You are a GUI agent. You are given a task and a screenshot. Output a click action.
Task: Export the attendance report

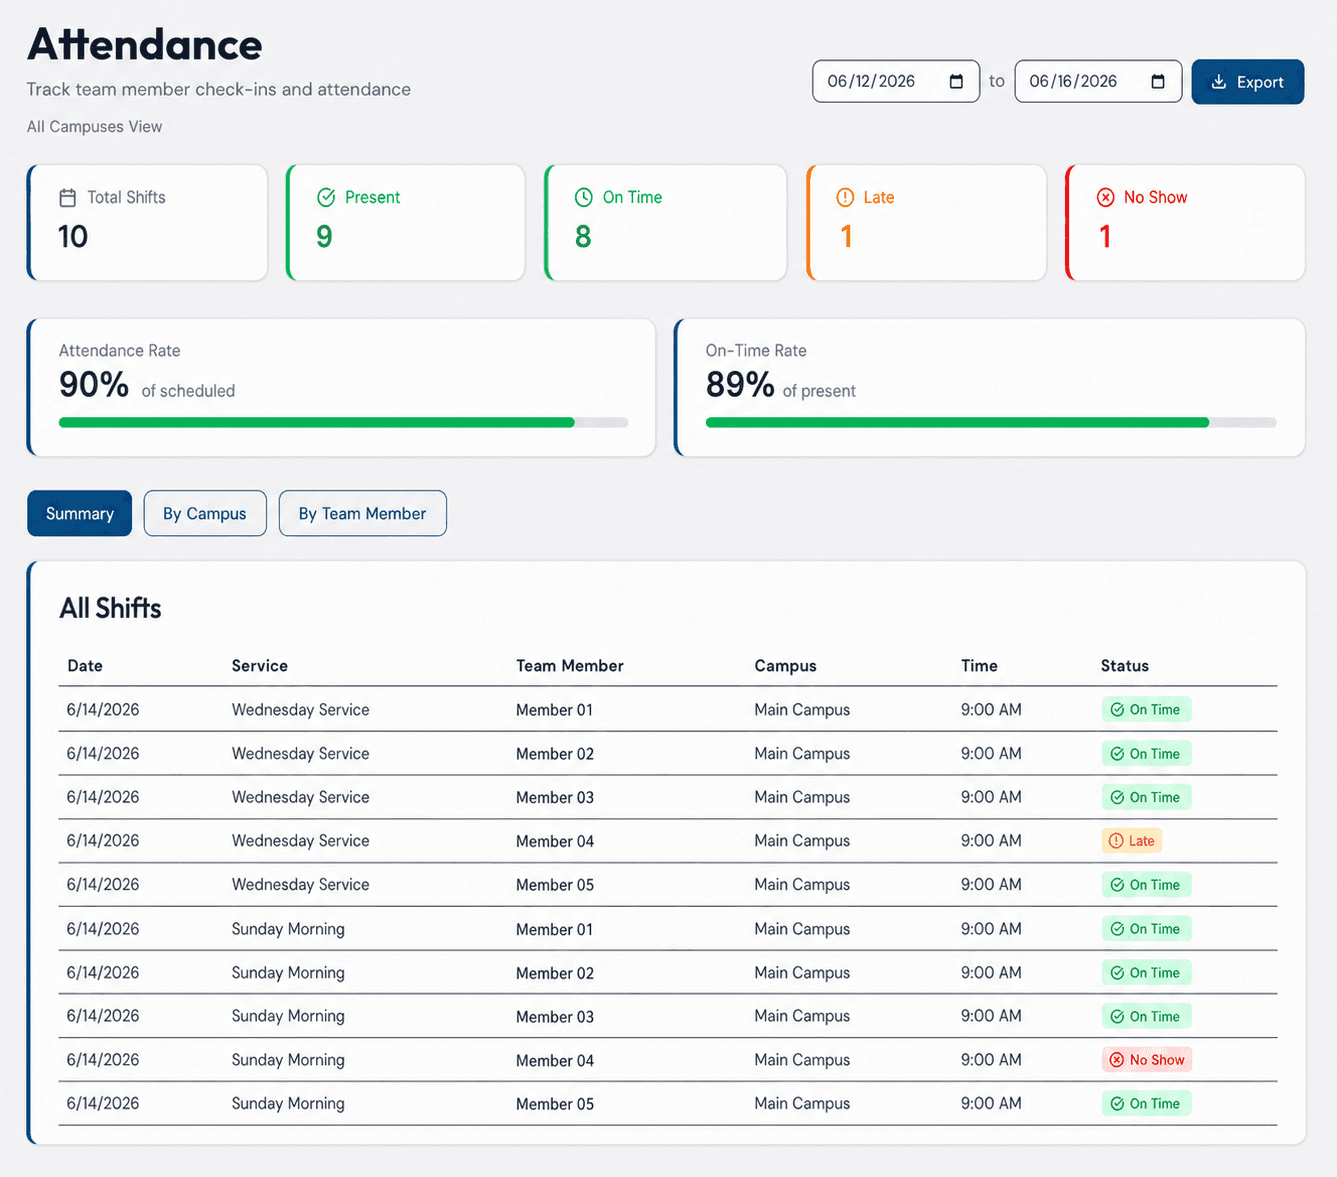1247,82
